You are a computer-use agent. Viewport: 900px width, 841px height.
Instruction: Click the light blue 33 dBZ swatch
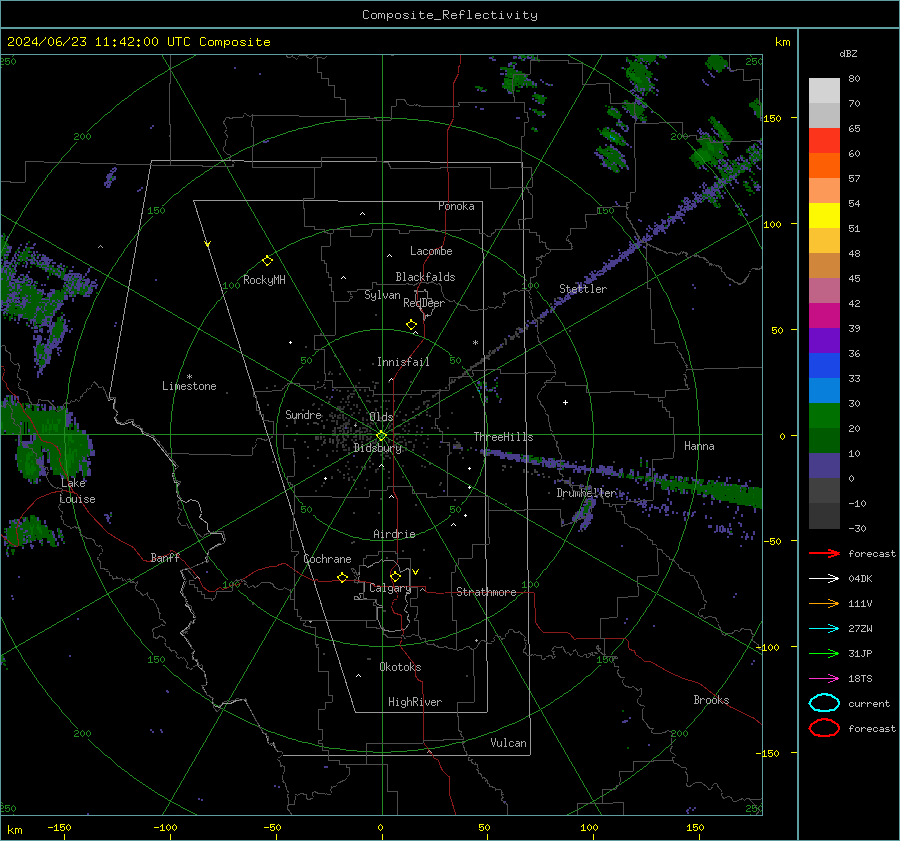[824, 390]
